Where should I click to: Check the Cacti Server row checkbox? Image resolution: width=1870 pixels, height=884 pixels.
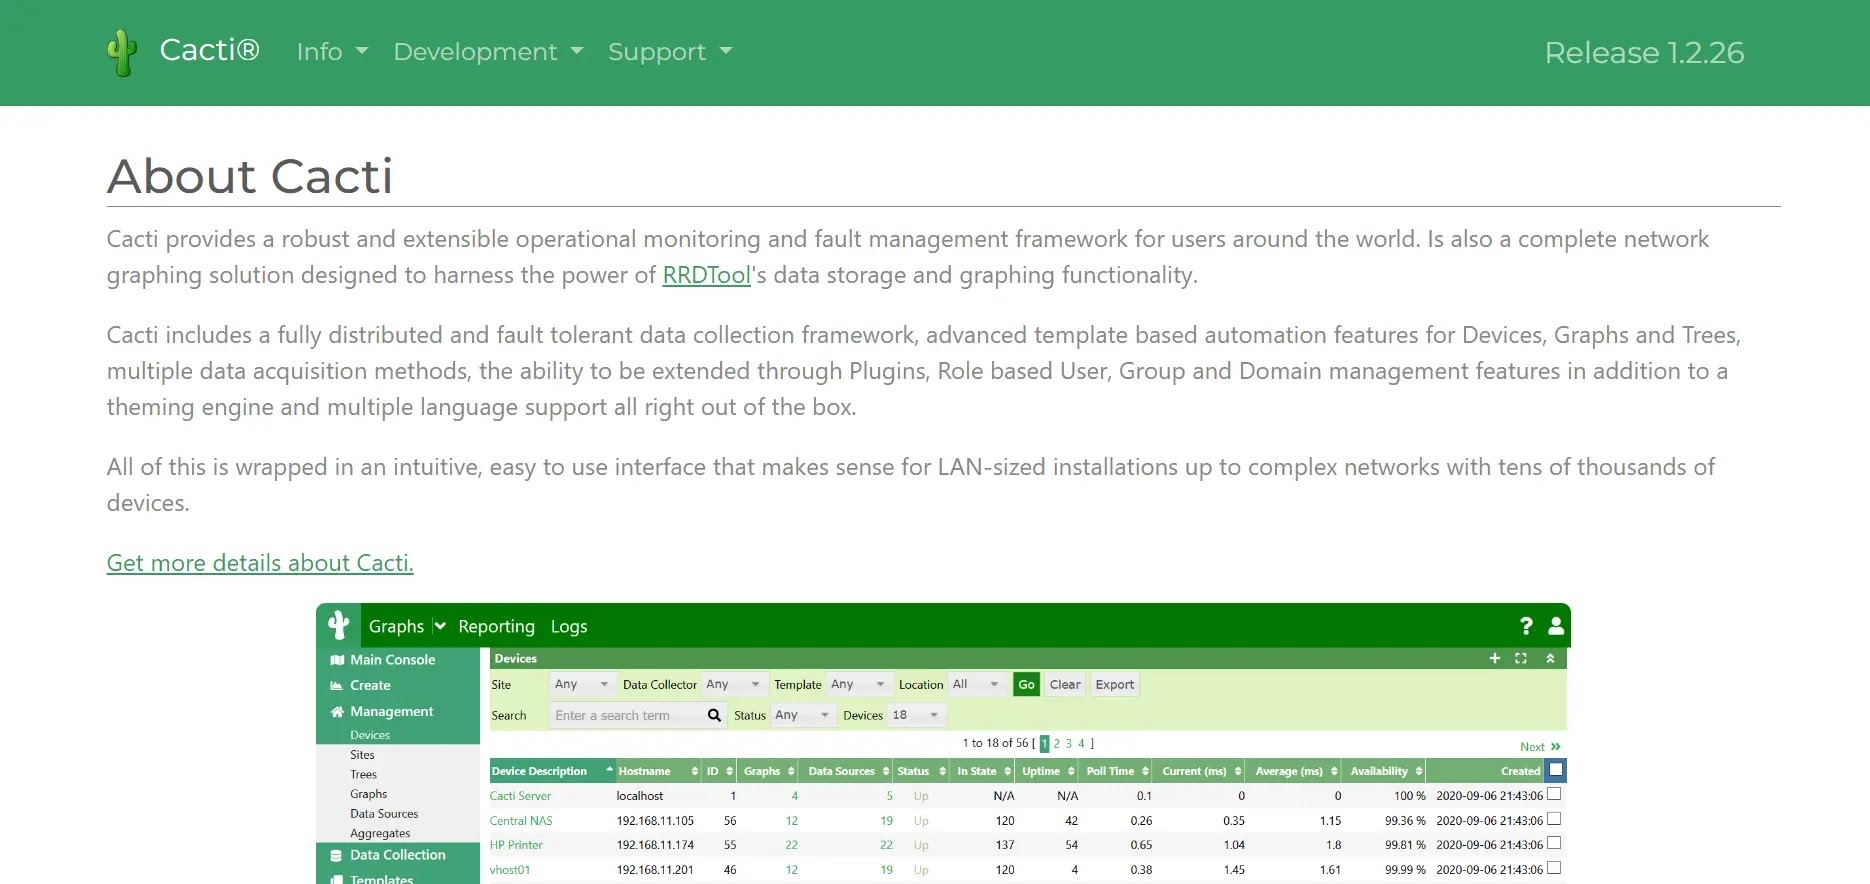point(1554,794)
